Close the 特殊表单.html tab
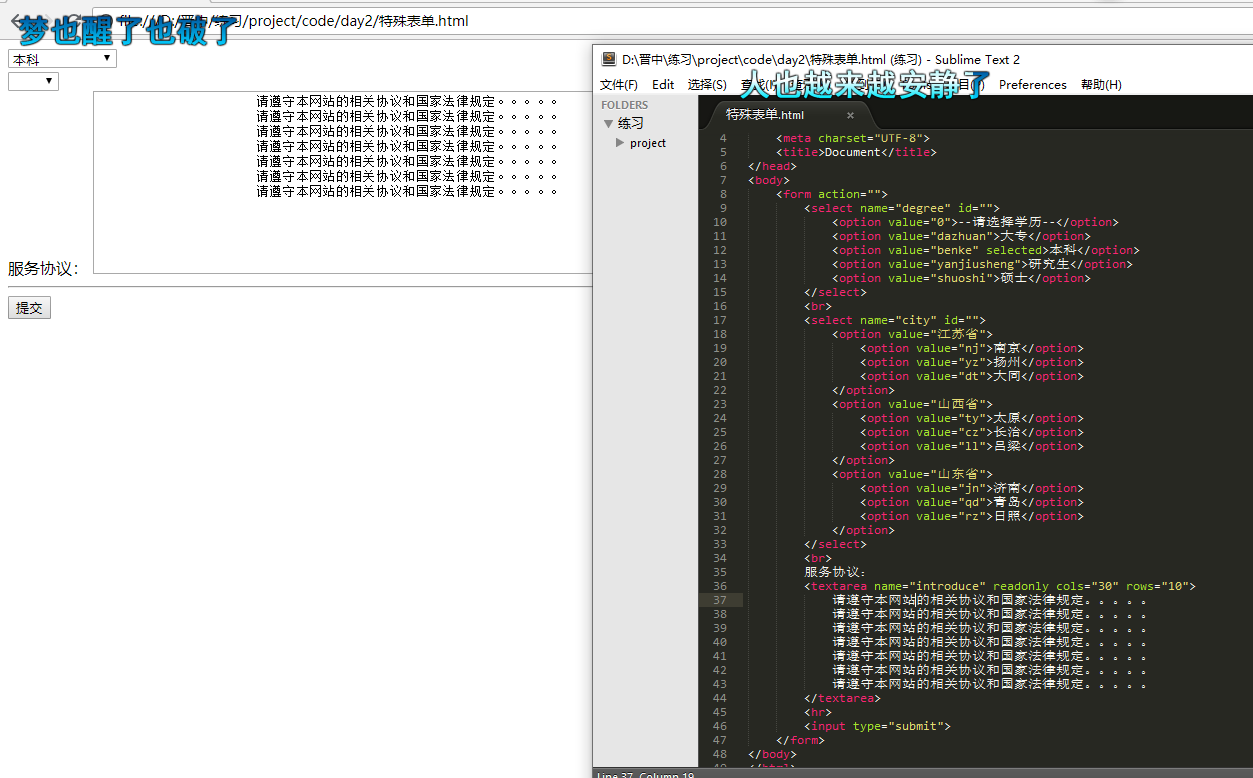Viewport: 1253px width, 778px height. (x=851, y=115)
